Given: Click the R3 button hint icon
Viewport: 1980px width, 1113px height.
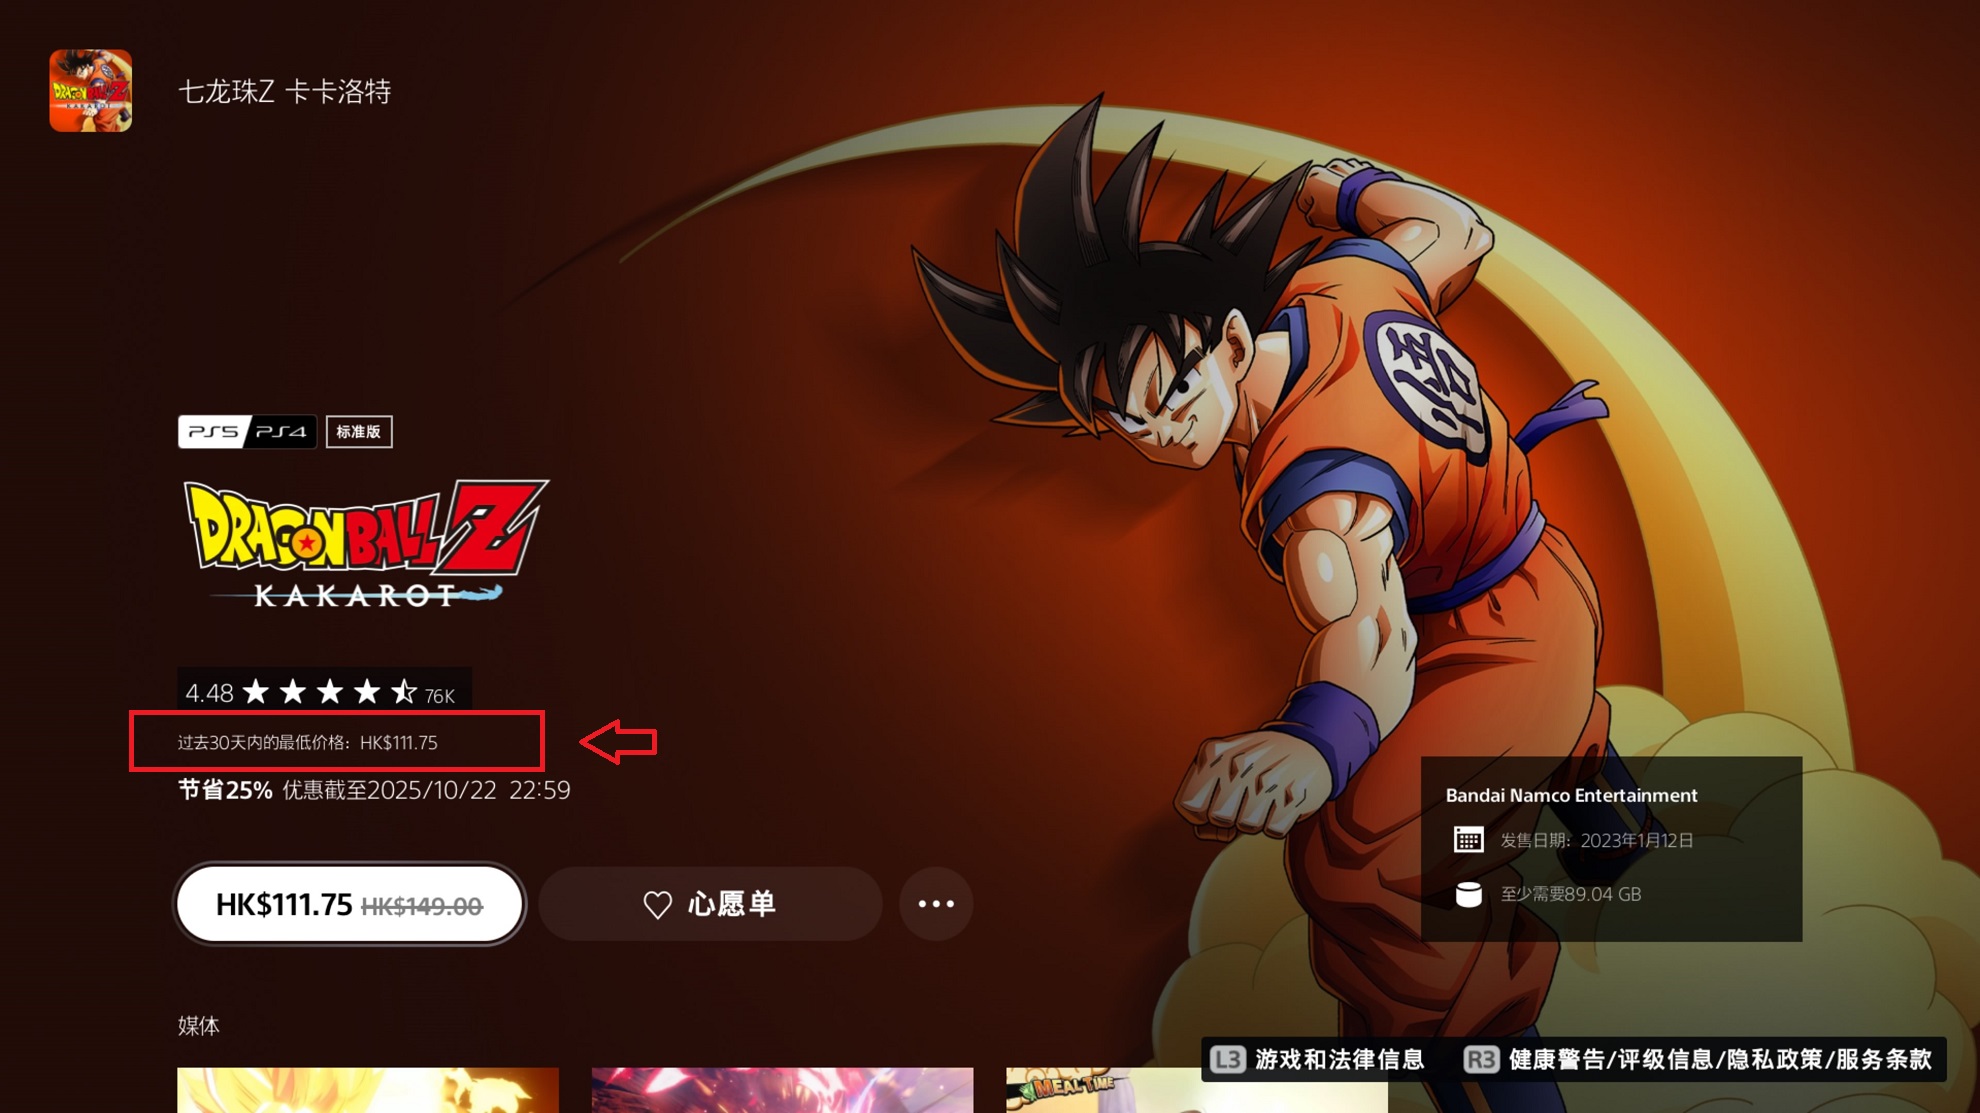Looking at the screenshot, I should [x=1481, y=1059].
